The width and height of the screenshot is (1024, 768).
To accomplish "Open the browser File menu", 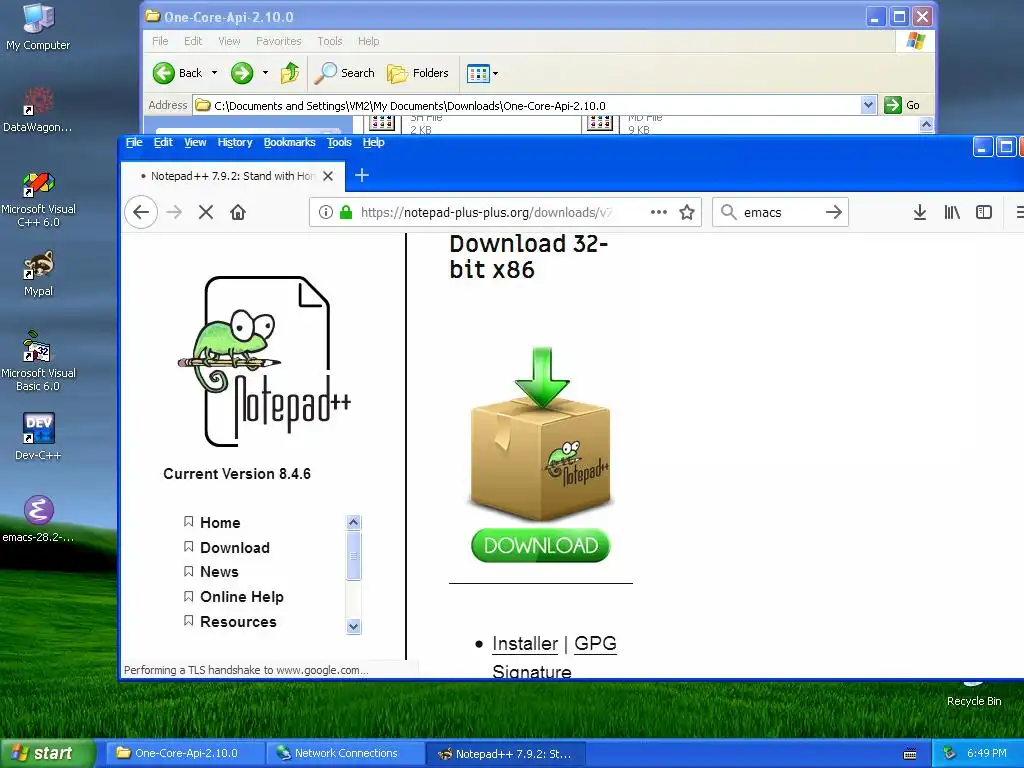I will (134, 142).
